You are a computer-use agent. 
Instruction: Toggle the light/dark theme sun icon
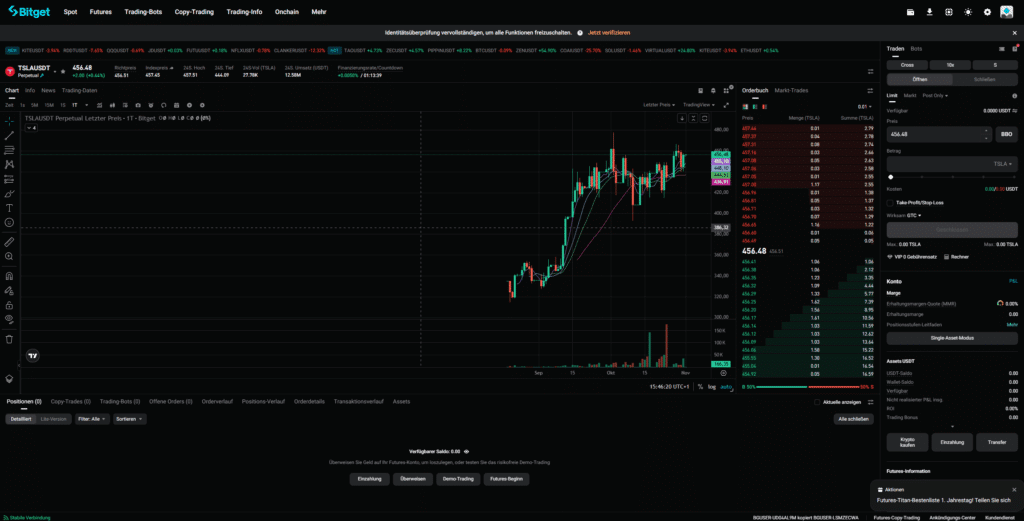pyautogui.click(x=968, y=12)
